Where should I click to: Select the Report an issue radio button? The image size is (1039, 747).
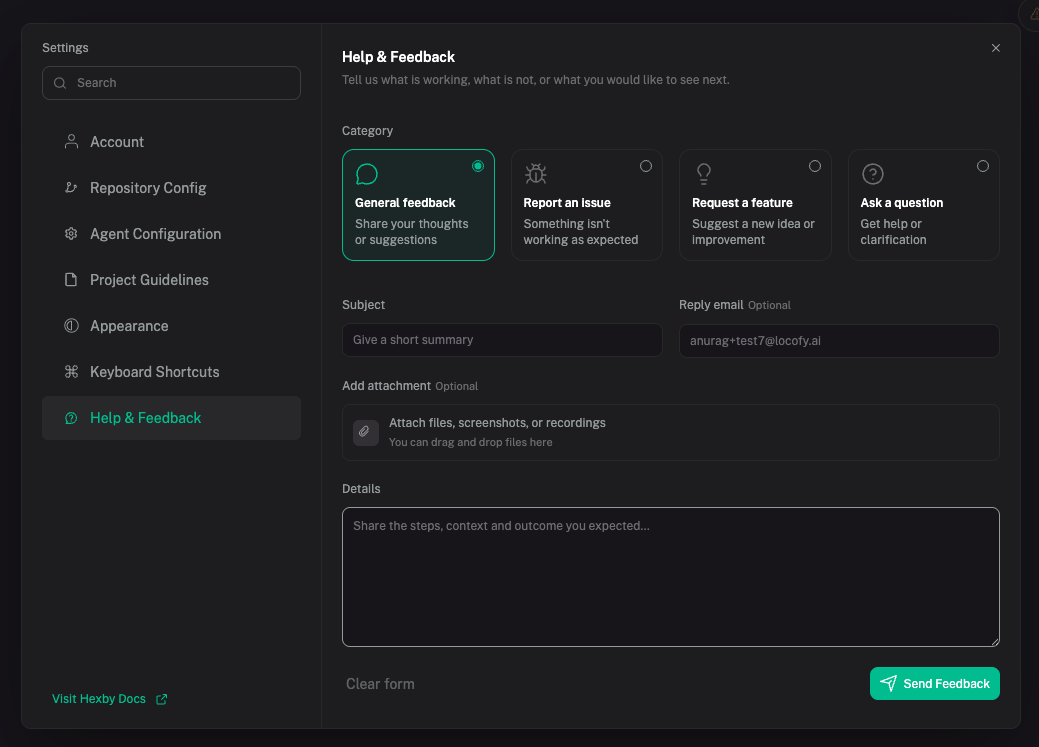[645, 166]
